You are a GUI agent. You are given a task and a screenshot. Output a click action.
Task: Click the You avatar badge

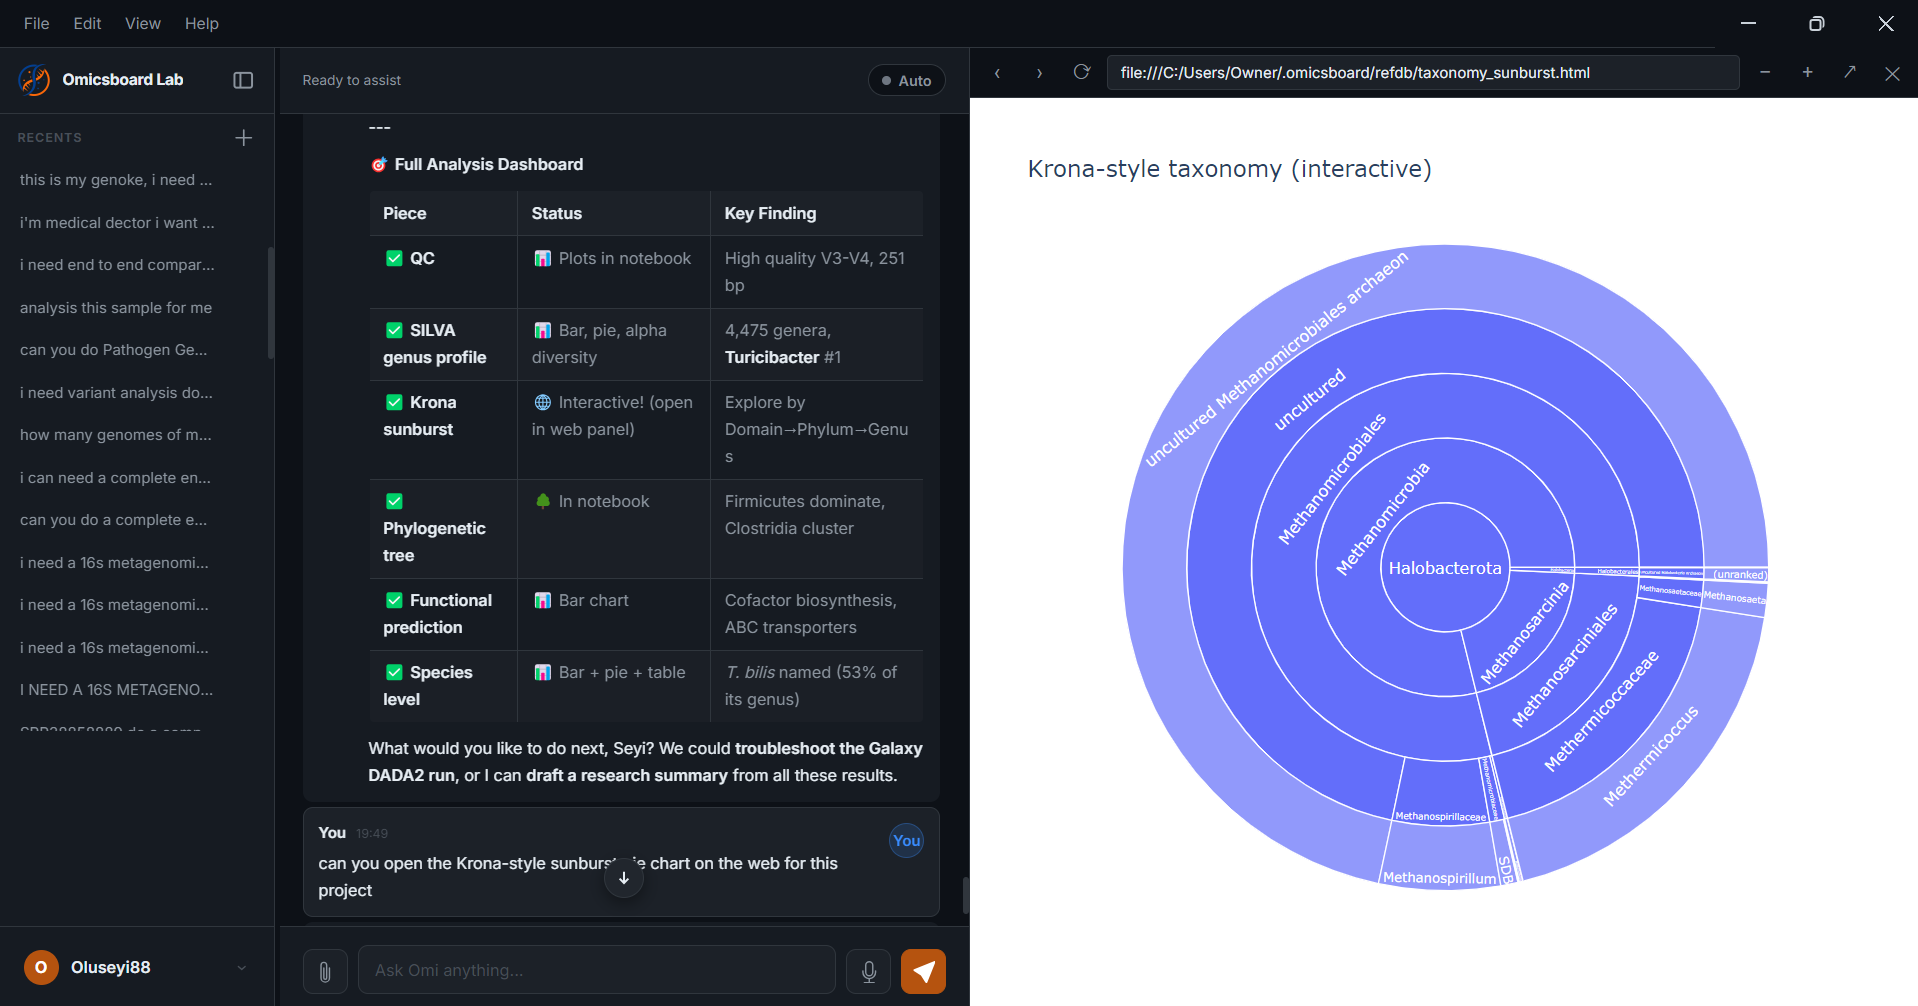click(907, 841)
